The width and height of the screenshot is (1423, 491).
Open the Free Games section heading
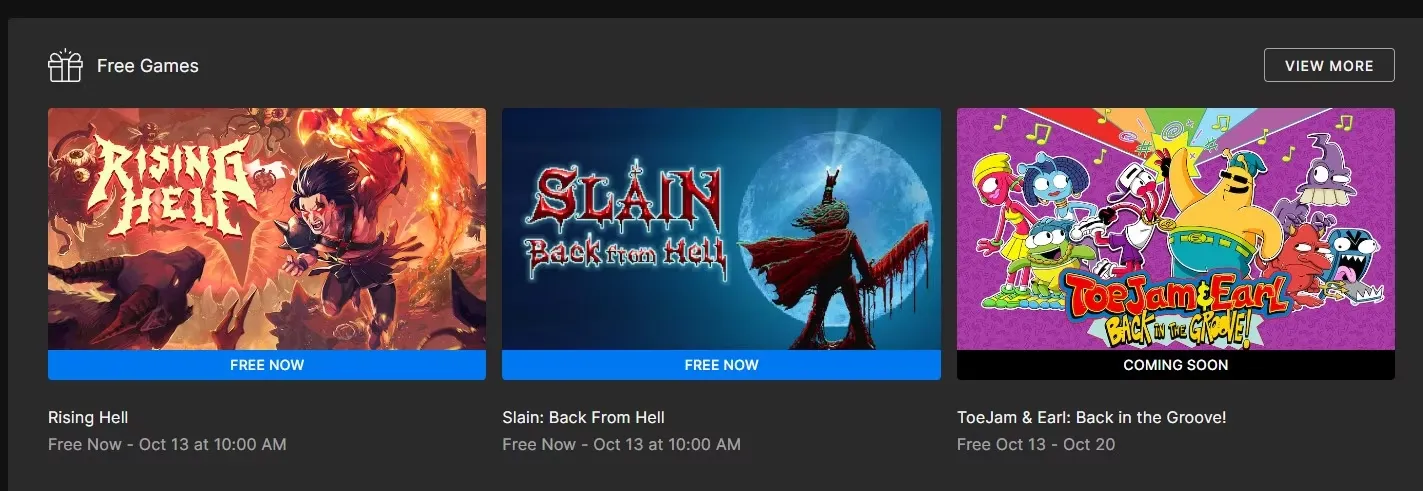tap(148, 66)
